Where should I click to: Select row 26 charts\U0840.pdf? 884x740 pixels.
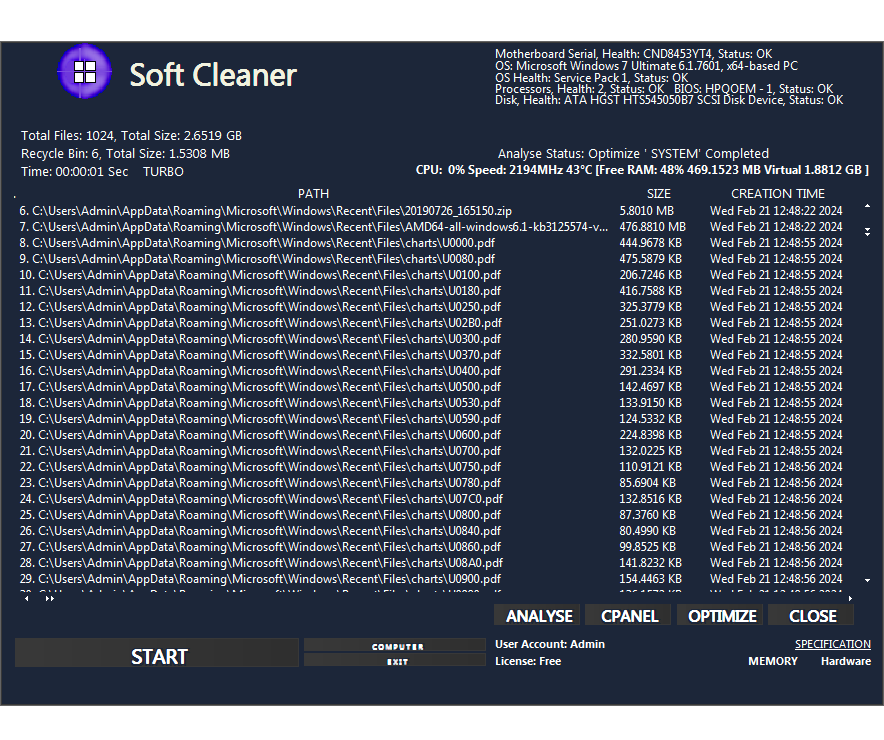click(x=431, y=531)
